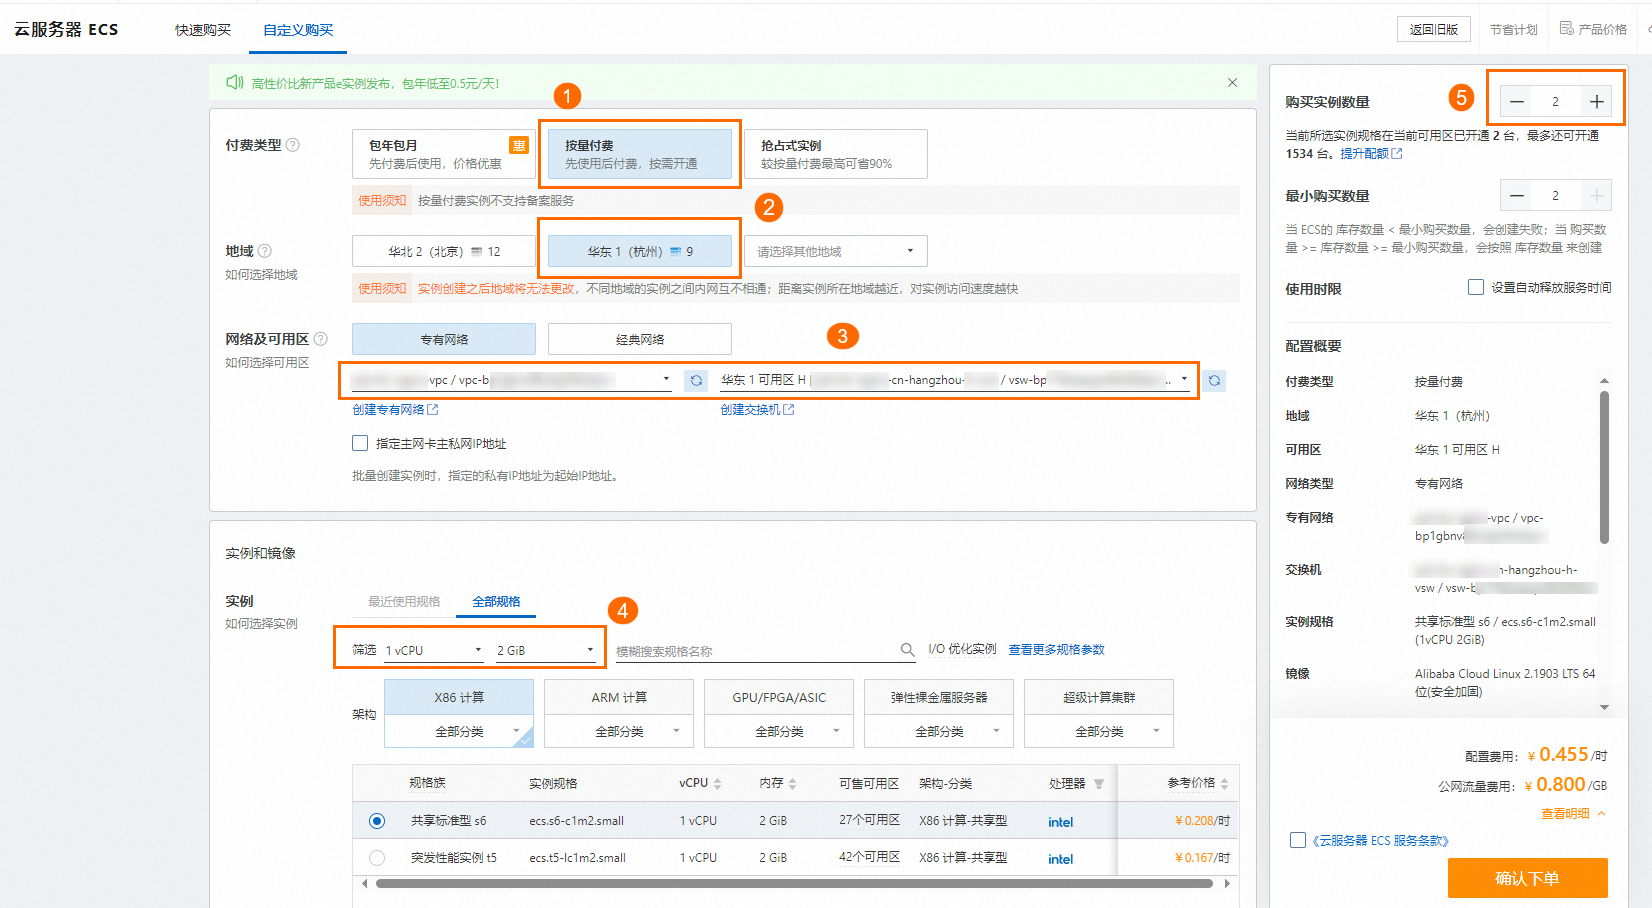Decrease purchase instance quantity with minus
This screenshot has height=908, width=1652.
pyautogui.click(x=1517, y=102)
